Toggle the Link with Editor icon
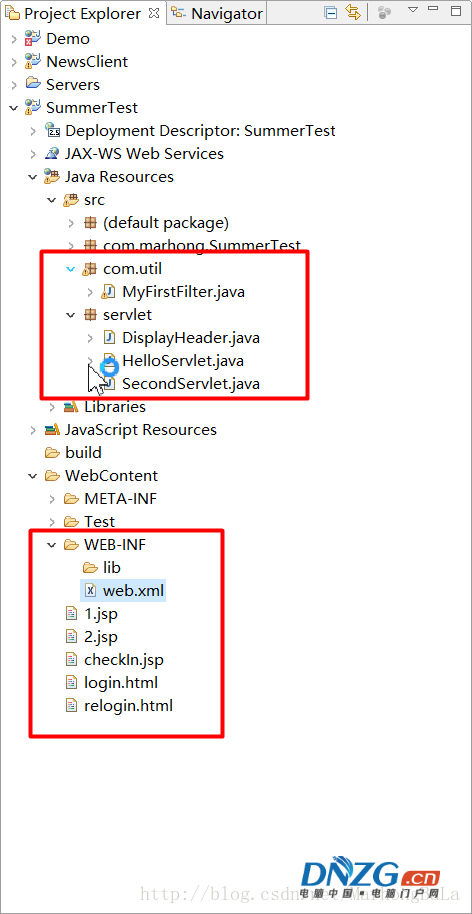The width and height of the screenshot is (472, 914). (353, 12)
